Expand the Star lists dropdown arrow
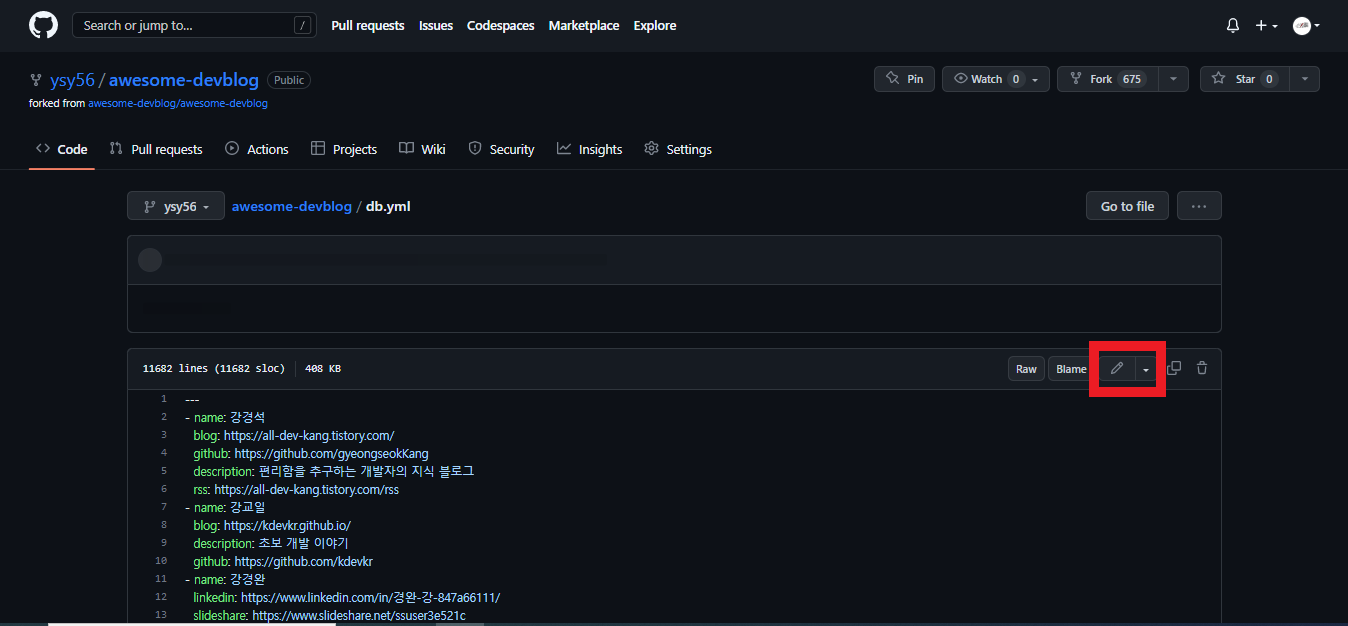This screenshot has height=626, width=1348. click(x=1305, y=79)
